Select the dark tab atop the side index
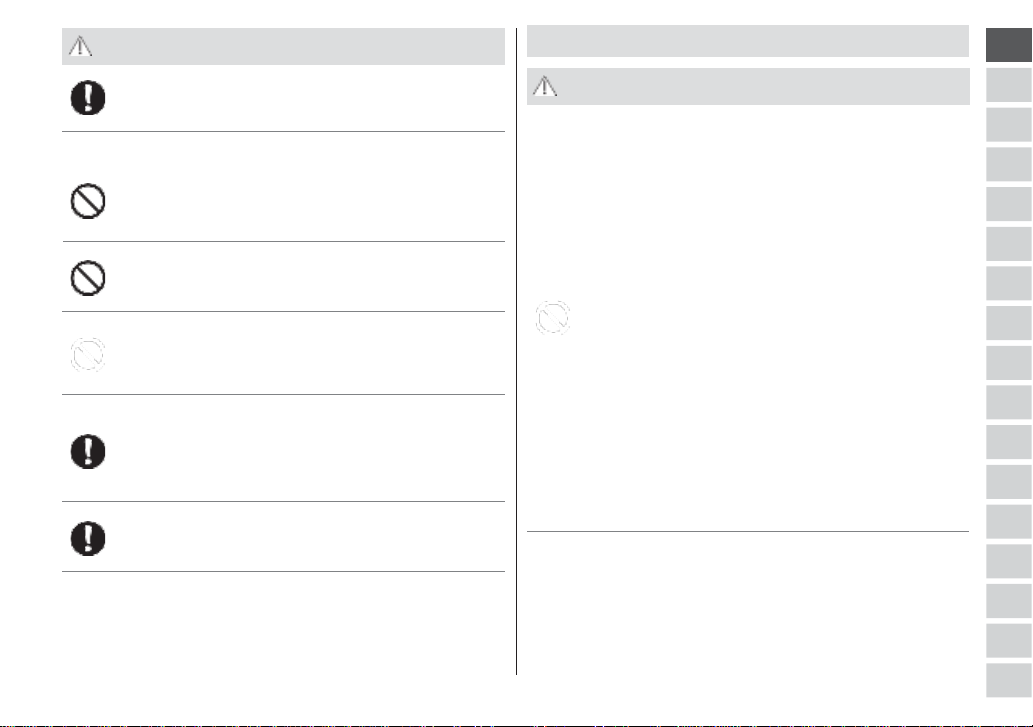This screenshot has width=1033, height=727. [x=1009, y=45]
